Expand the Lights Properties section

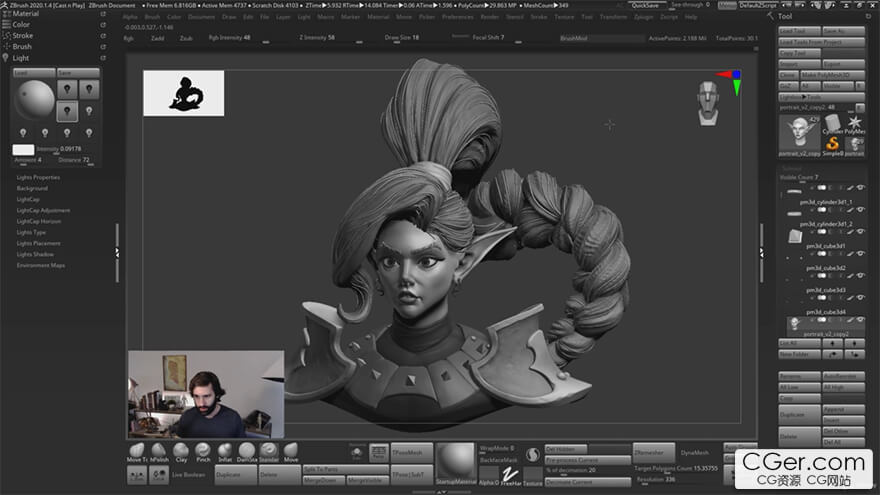click(38, 177)
